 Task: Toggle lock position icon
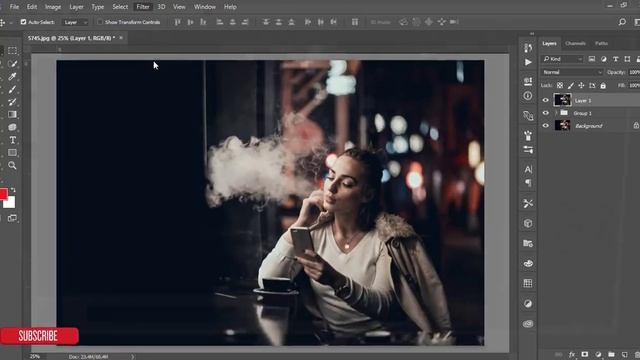pyautogui.click(x=581, y=85)
